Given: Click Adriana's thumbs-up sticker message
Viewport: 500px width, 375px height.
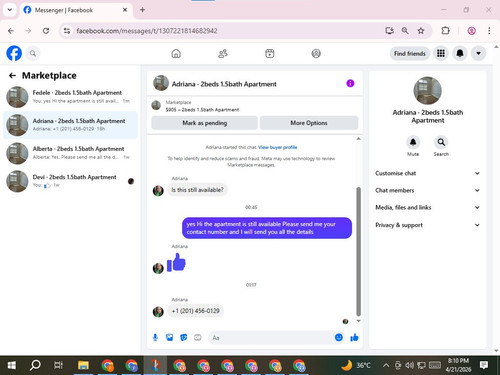Looking at the screenshot, I should (x=176, y=262).
